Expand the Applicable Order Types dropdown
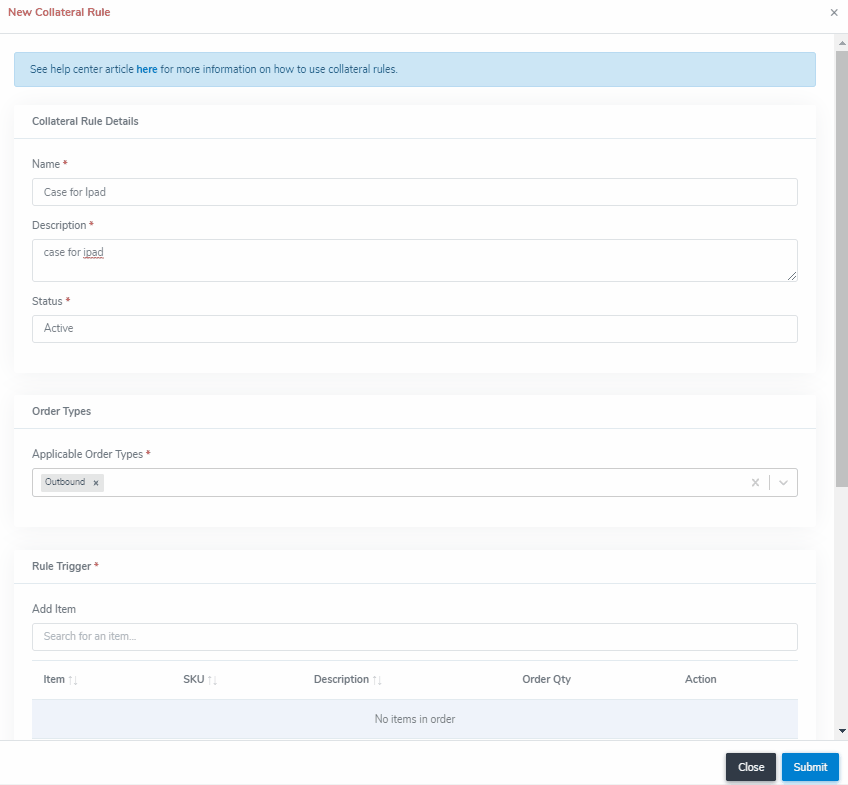The height and width of the screenshot is (785, 848). [x=784, y=483]
